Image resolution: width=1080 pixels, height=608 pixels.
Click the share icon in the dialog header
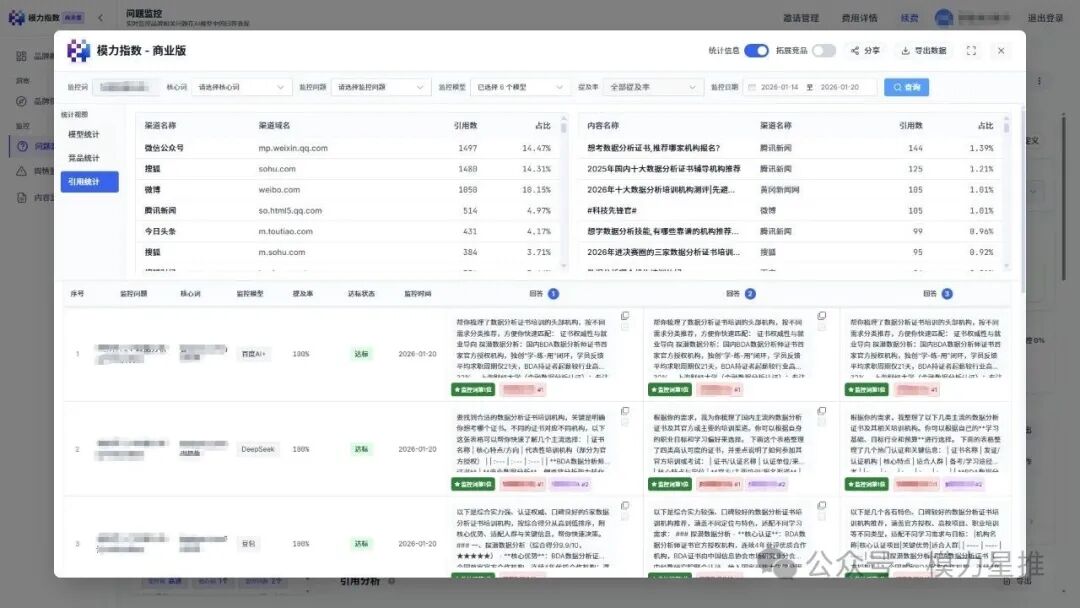pos(855,51)
